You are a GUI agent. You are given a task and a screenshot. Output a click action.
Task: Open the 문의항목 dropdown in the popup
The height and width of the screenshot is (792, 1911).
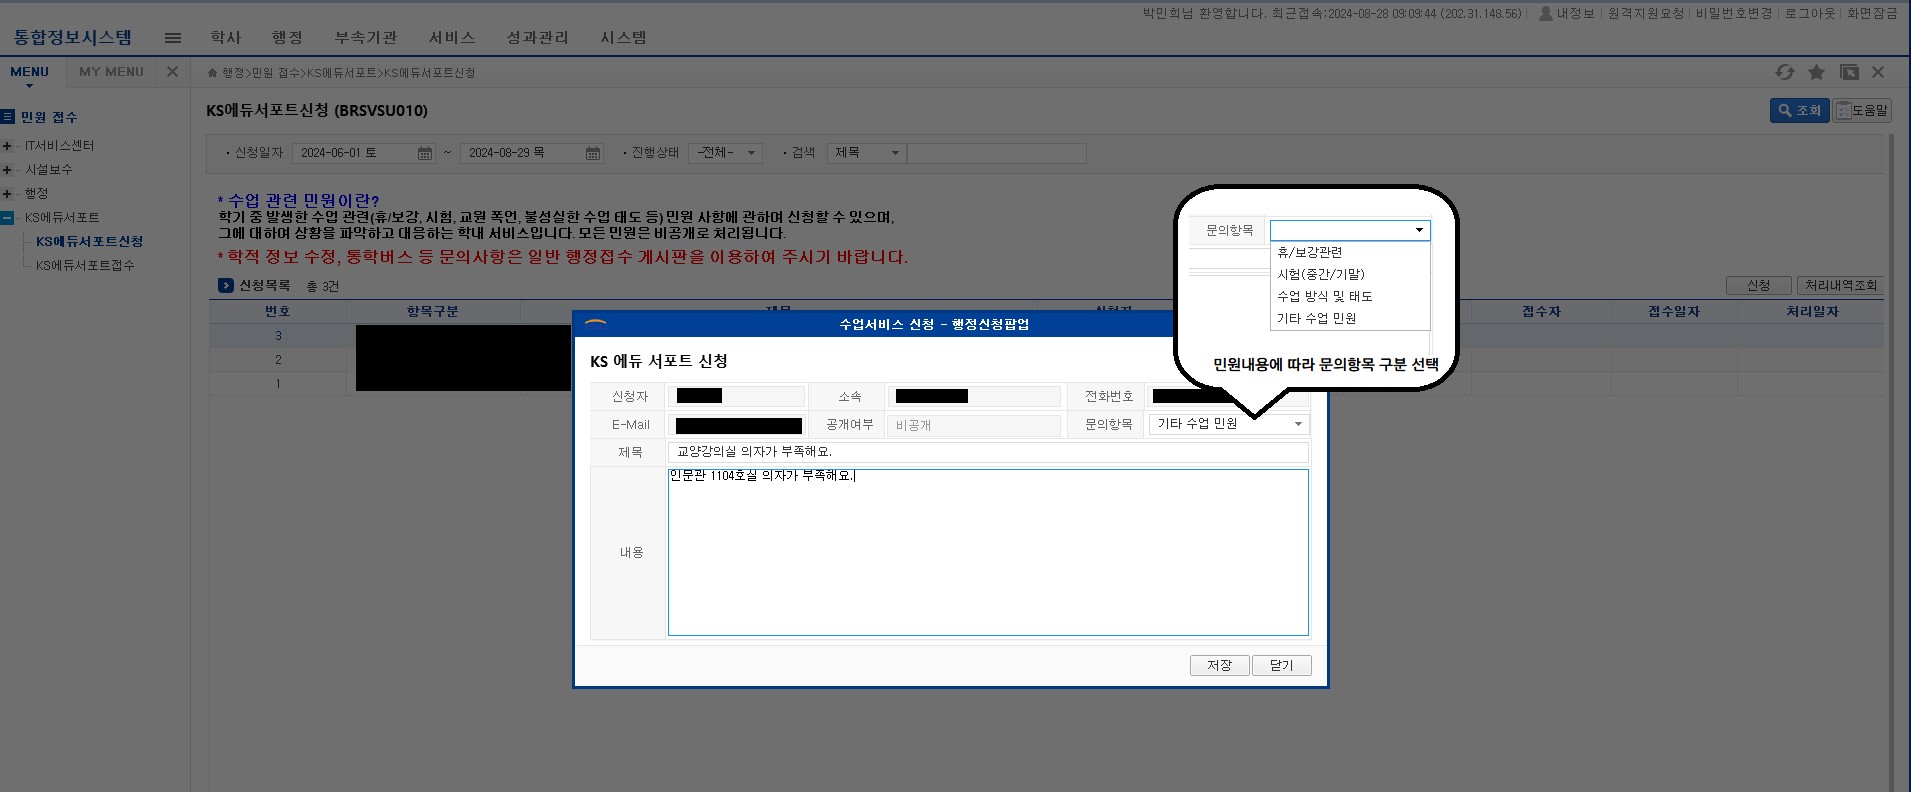1229,424
